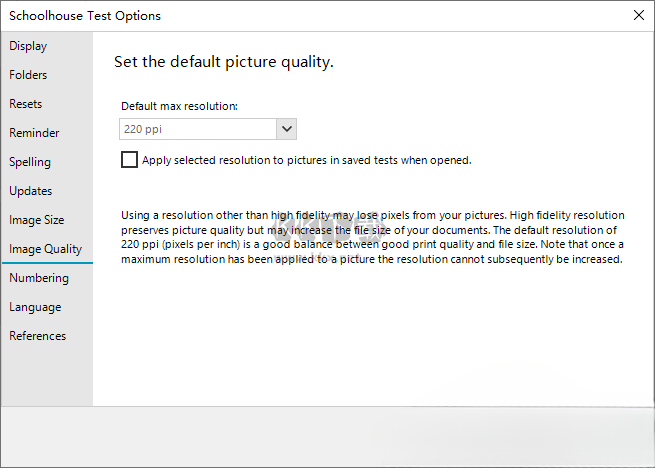Viewport: 655px width, 468px height.
Task: Open the Numbering tab
Action: click(x=39, y=278)
